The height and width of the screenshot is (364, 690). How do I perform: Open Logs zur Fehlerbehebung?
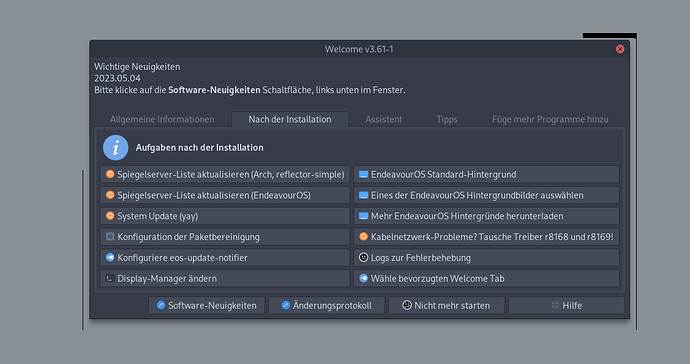(486, 257)
